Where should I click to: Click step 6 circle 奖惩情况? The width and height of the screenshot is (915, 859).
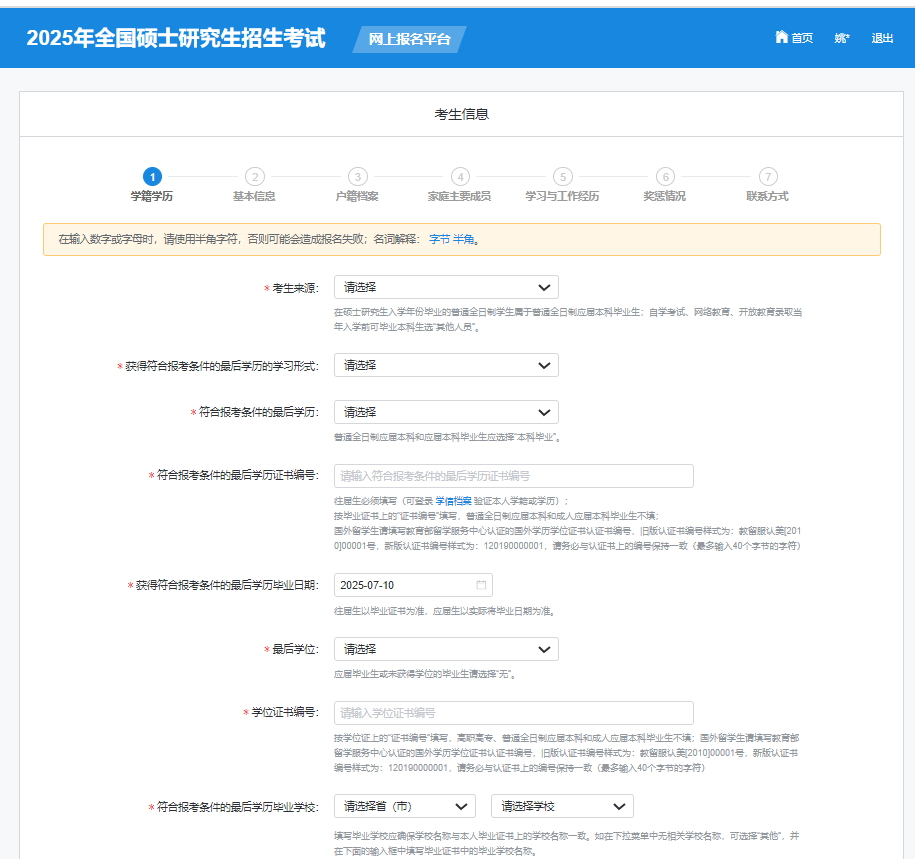665,176
